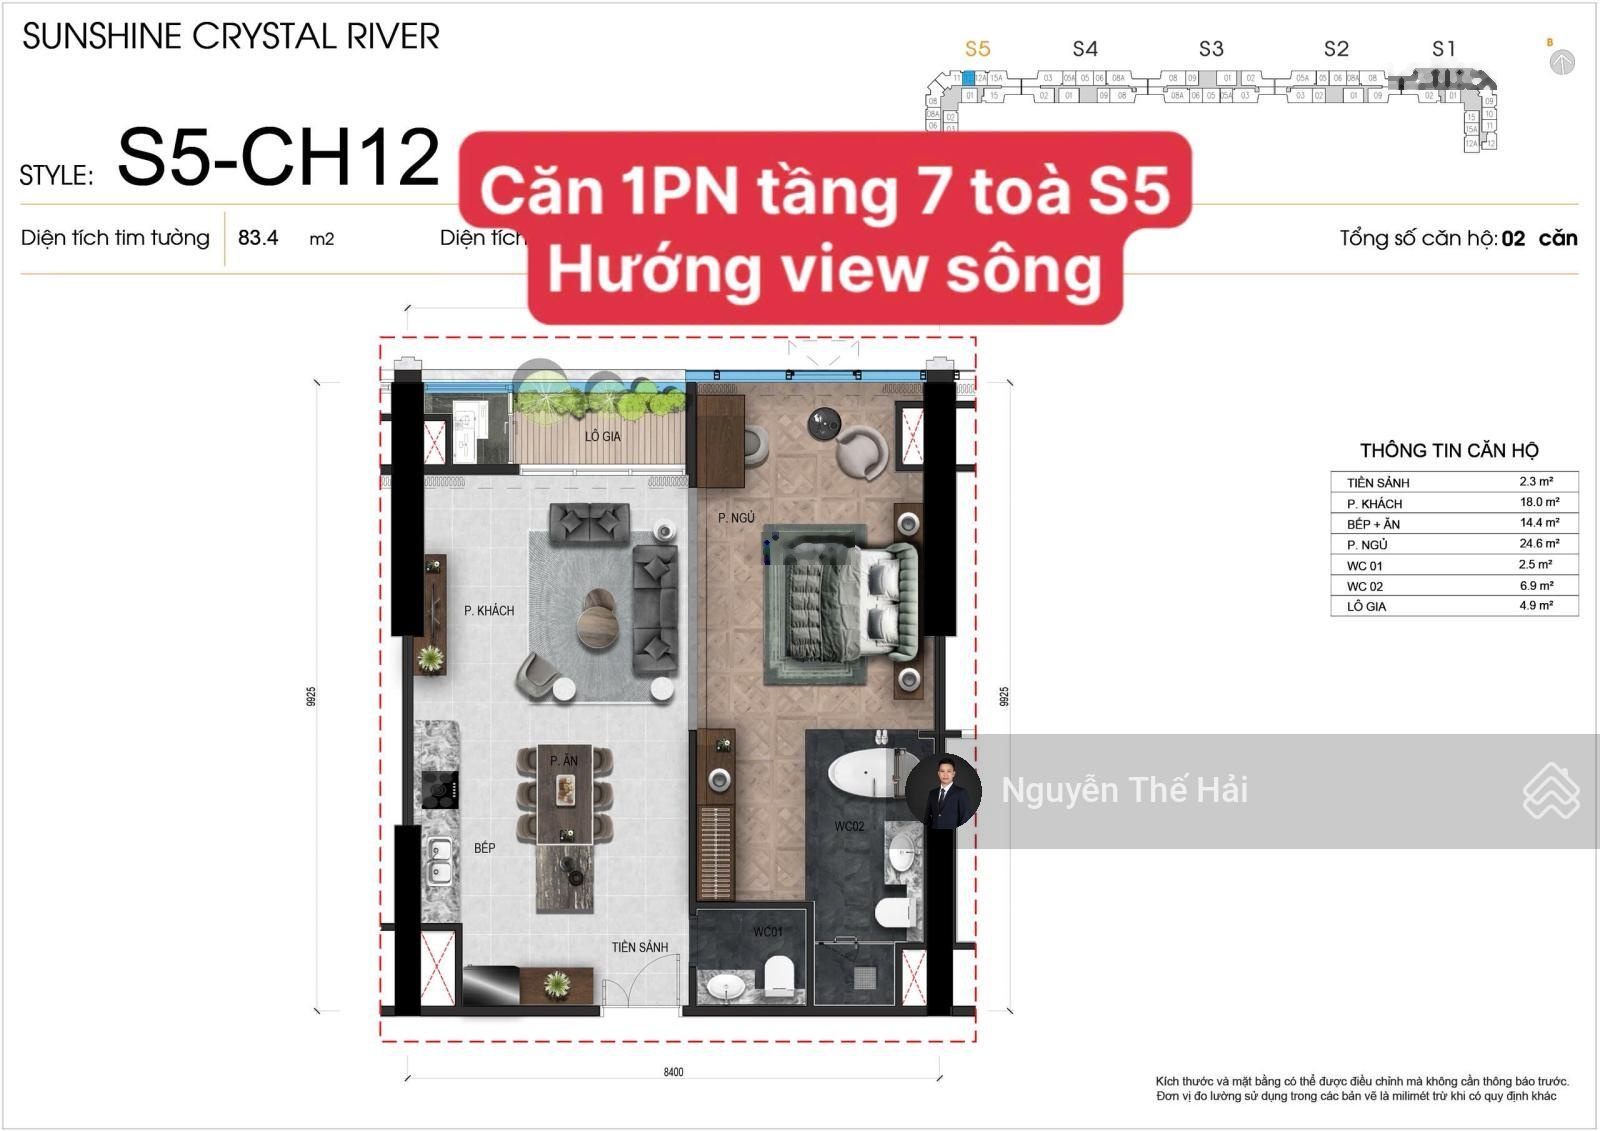
Task: Click the "Kích thước và mặt bằng" disclaimer line
Action: (1362, 1081)
